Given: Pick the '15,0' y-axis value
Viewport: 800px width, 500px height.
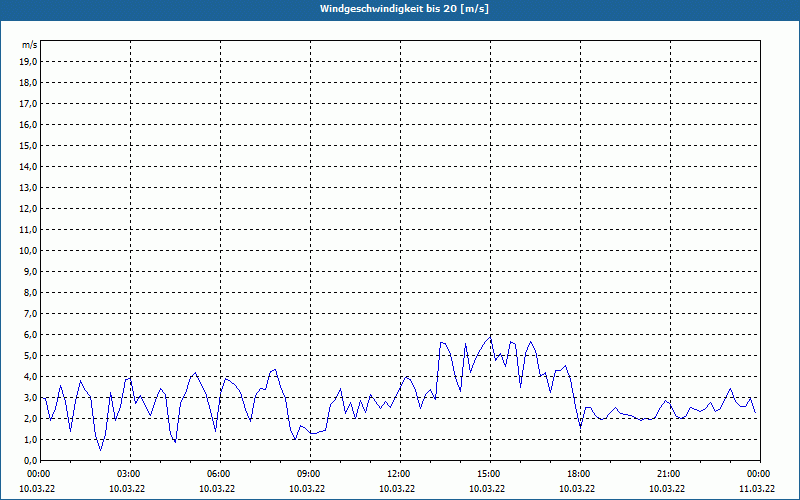Looking at the screenshot, I should click(28, 145).
